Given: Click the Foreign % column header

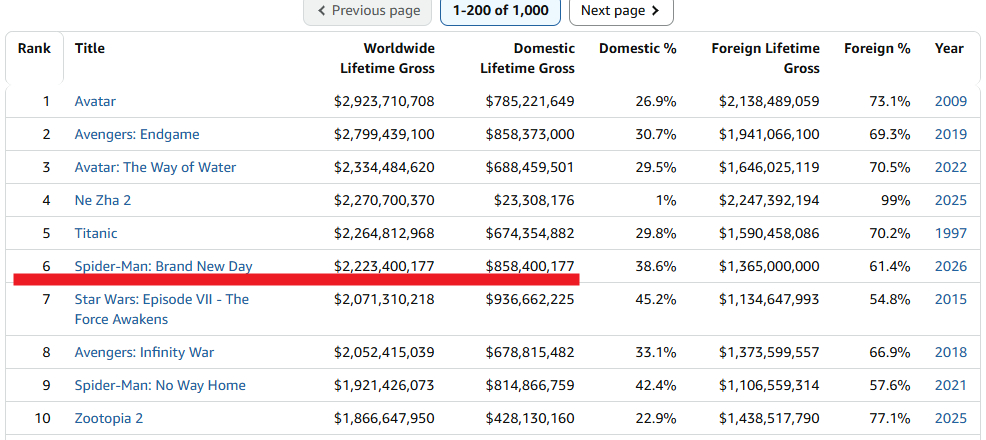Looking at the screenshot, I should tap(877, 48).
